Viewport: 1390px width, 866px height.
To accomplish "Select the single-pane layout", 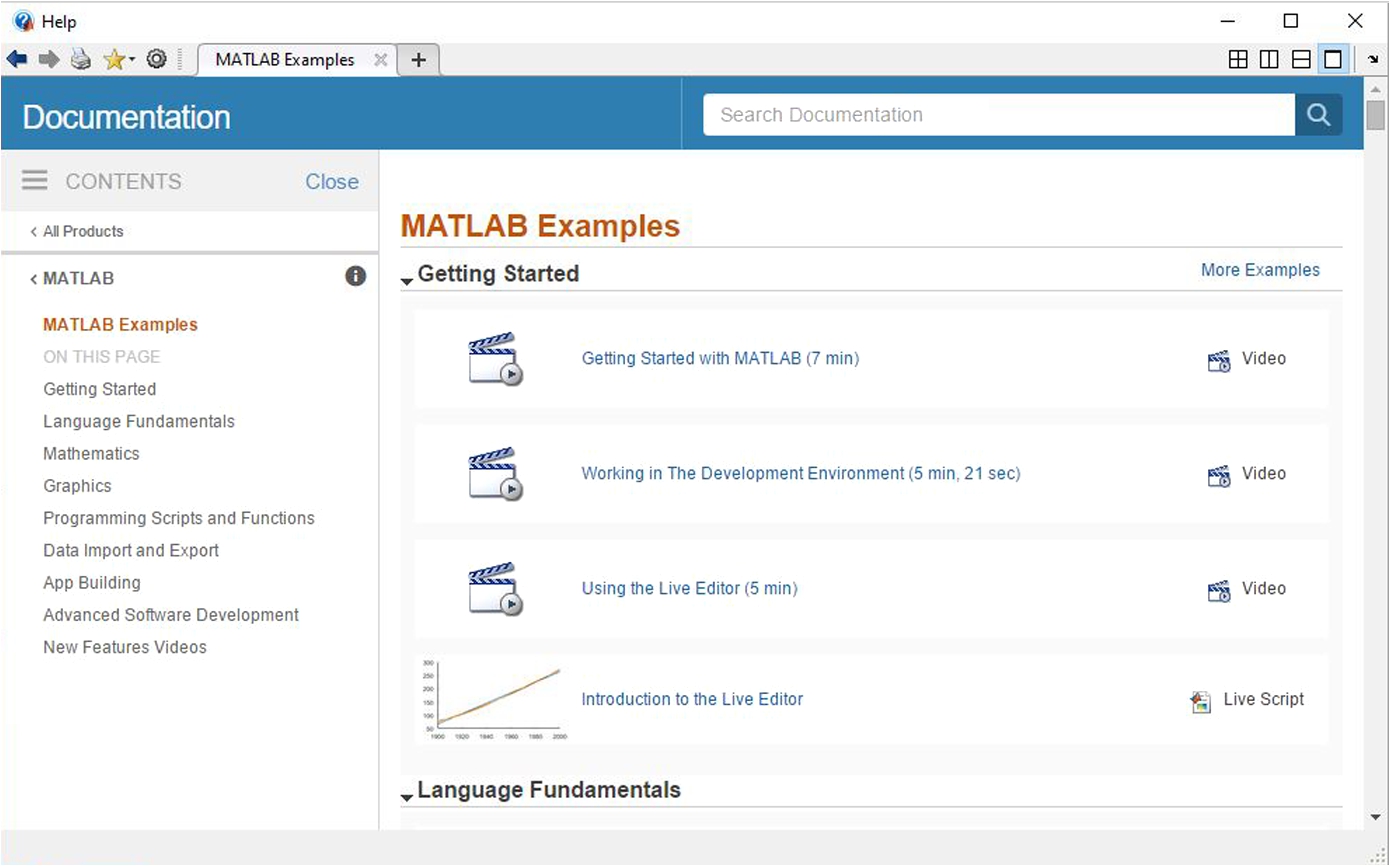I will (x=1333, y=60).
